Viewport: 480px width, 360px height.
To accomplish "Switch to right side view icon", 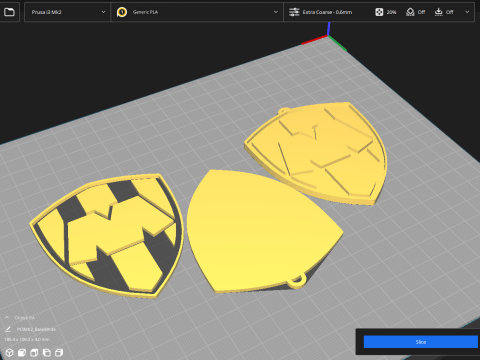I will pyautogui.click(x=59, y=352).
